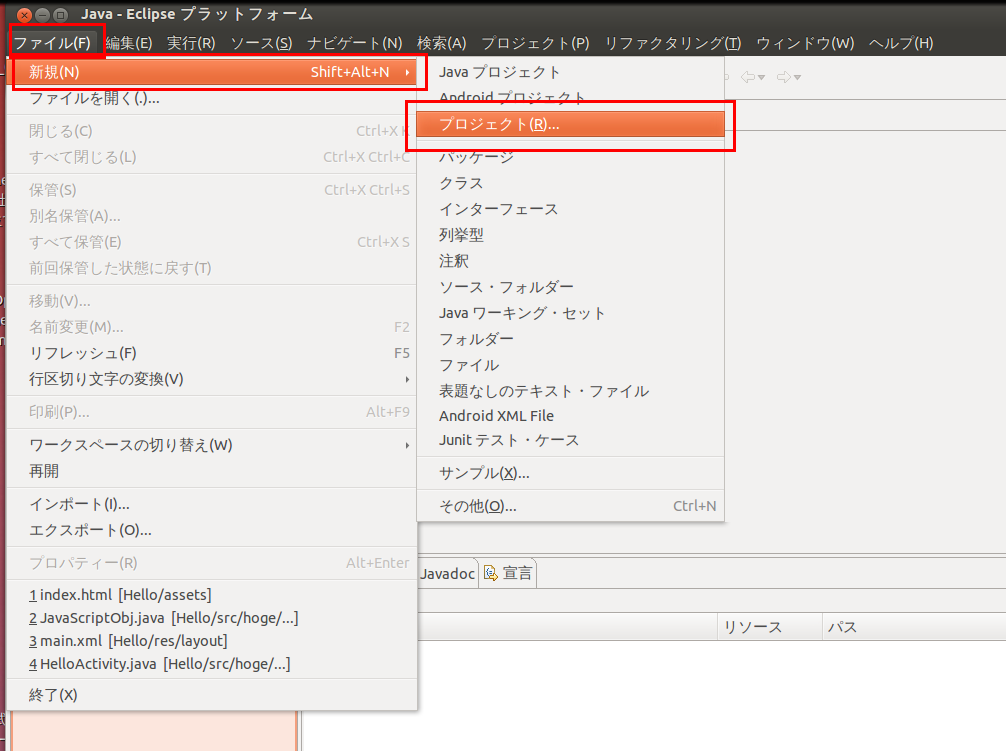
Task: Click the greyed 前回保管した状態に戻す(T) entry
Action: 212,269
